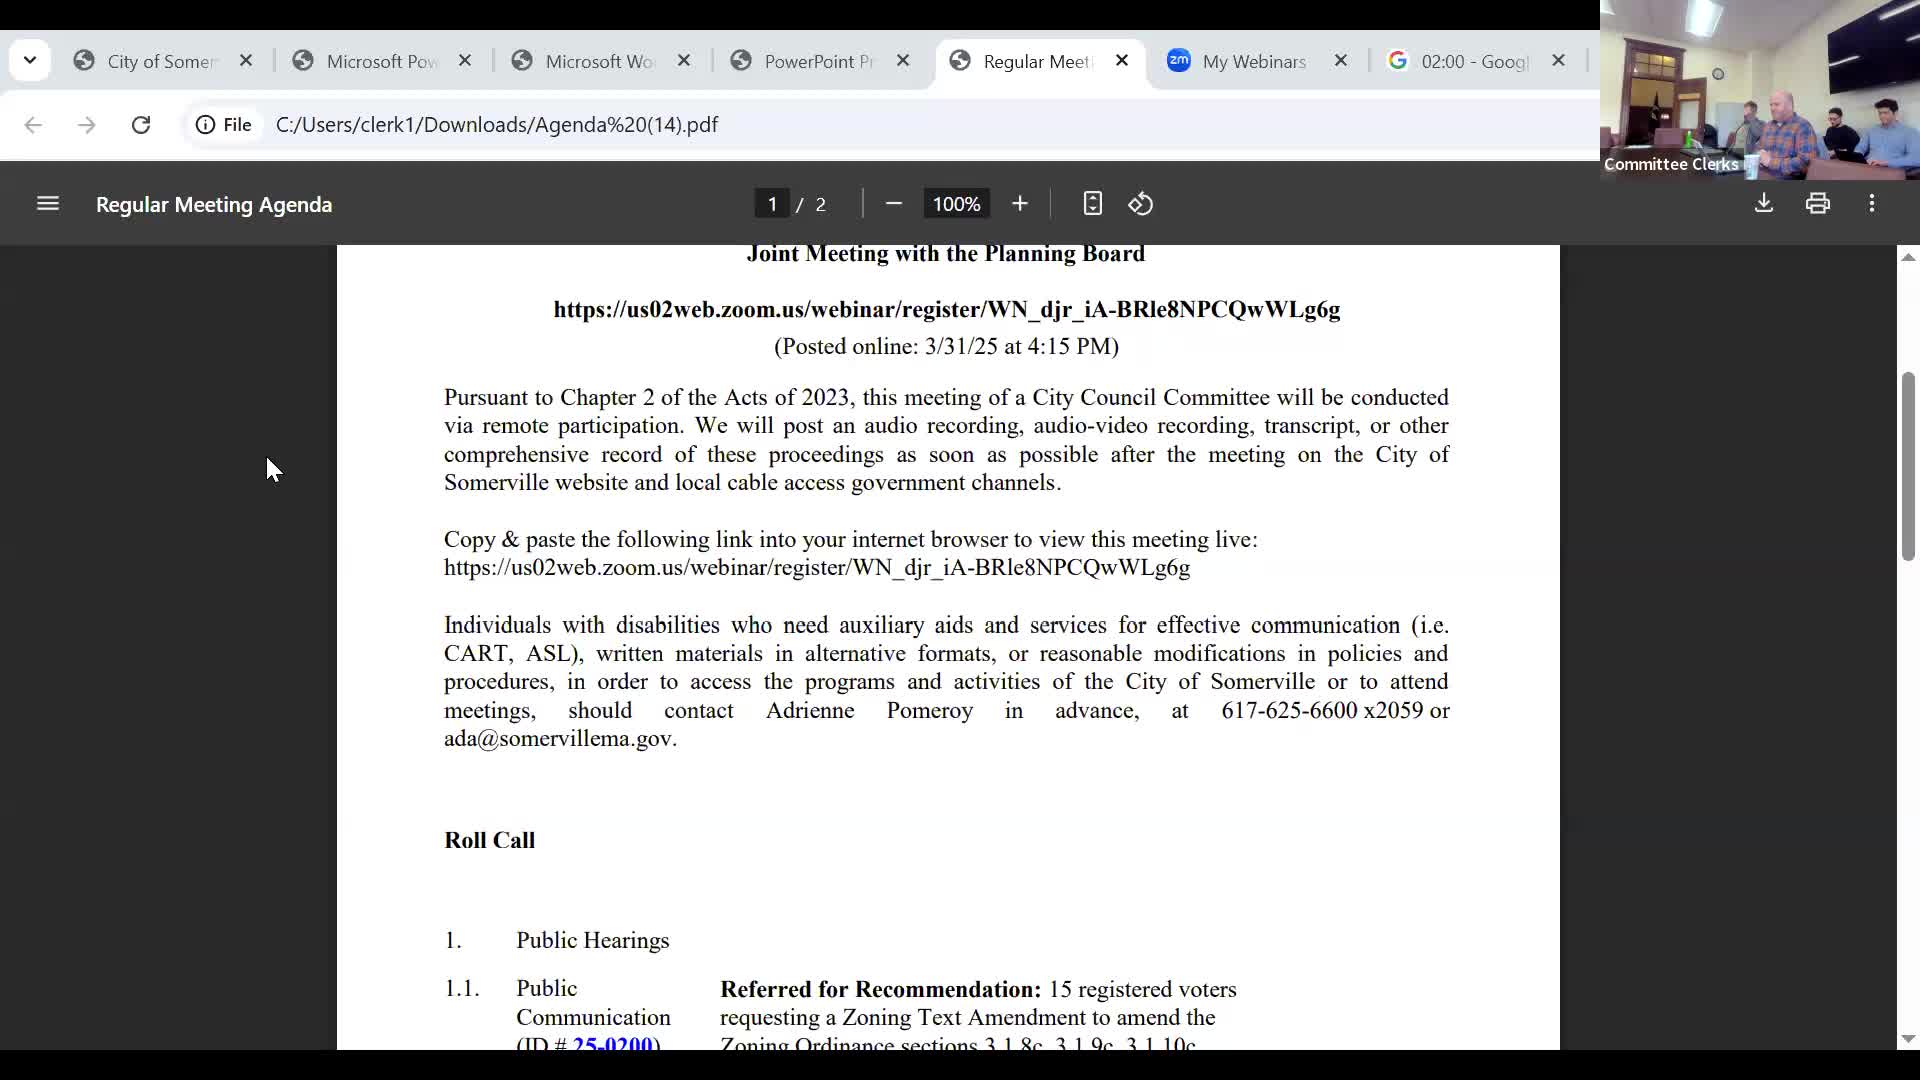Switch to the PowerPoint Pr tab
The image size is (1920, 1080).
click(818, 62)
